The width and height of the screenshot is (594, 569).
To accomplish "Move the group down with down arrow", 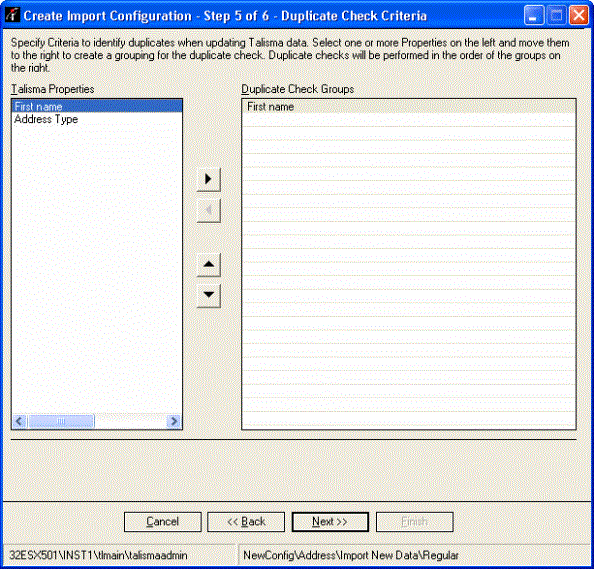I will click(x=209, y=295).
